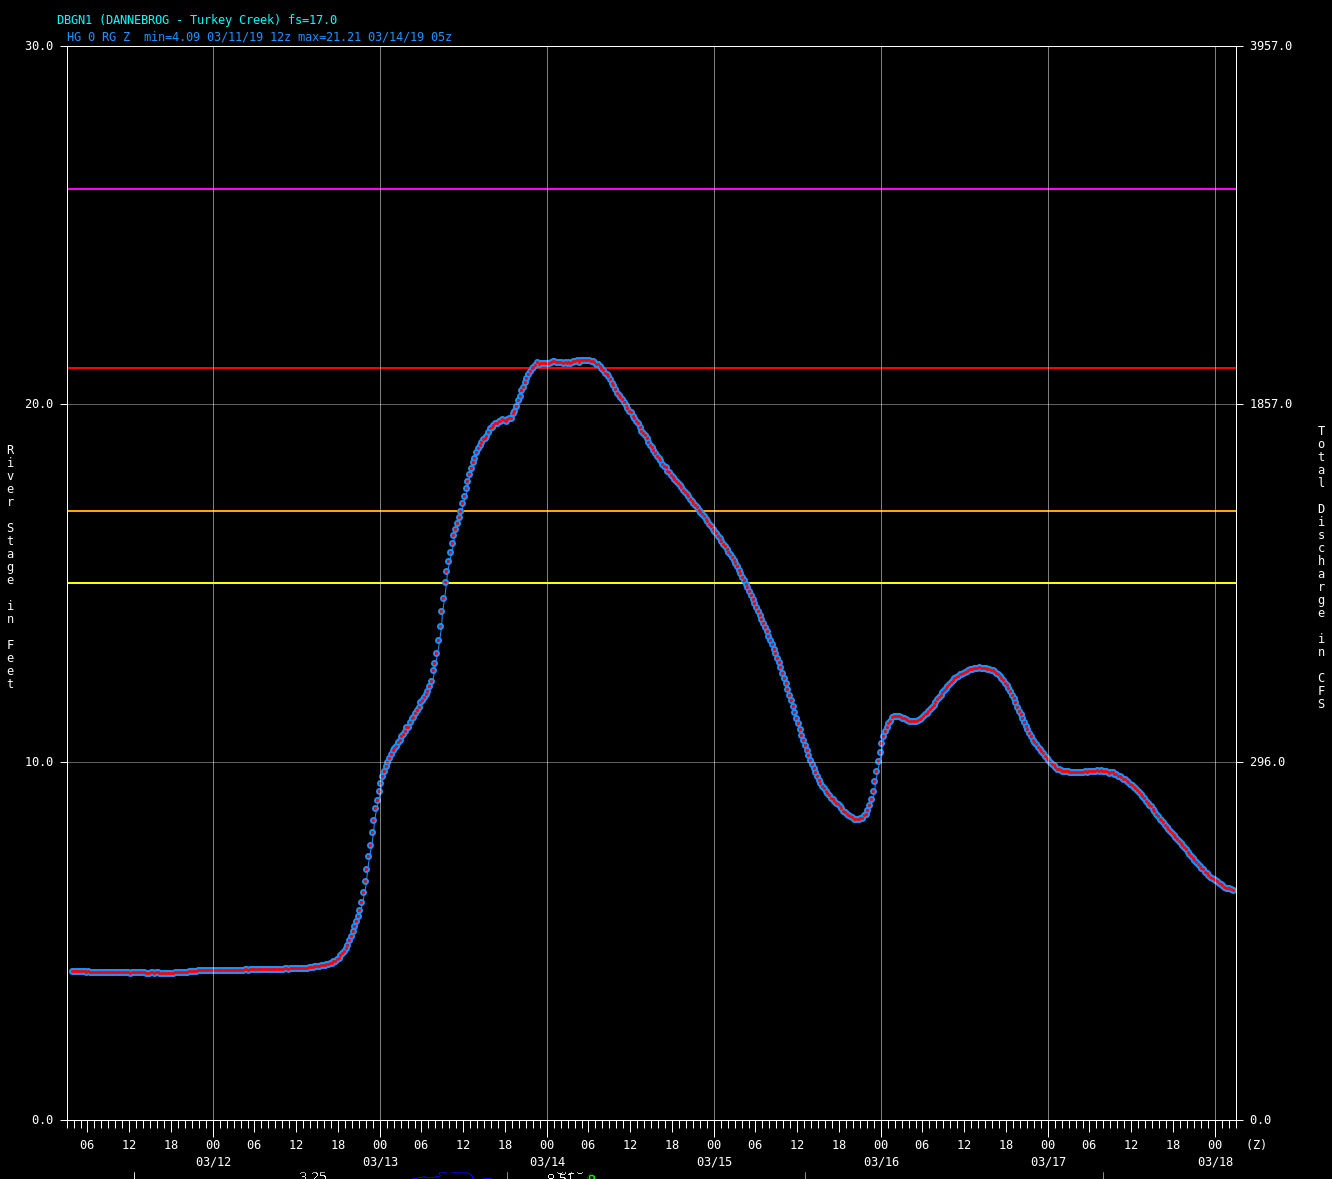Viewport: 1332px width, 1179px height.
Task: Select the 03/14 date label
Action: coord(547,1162)
